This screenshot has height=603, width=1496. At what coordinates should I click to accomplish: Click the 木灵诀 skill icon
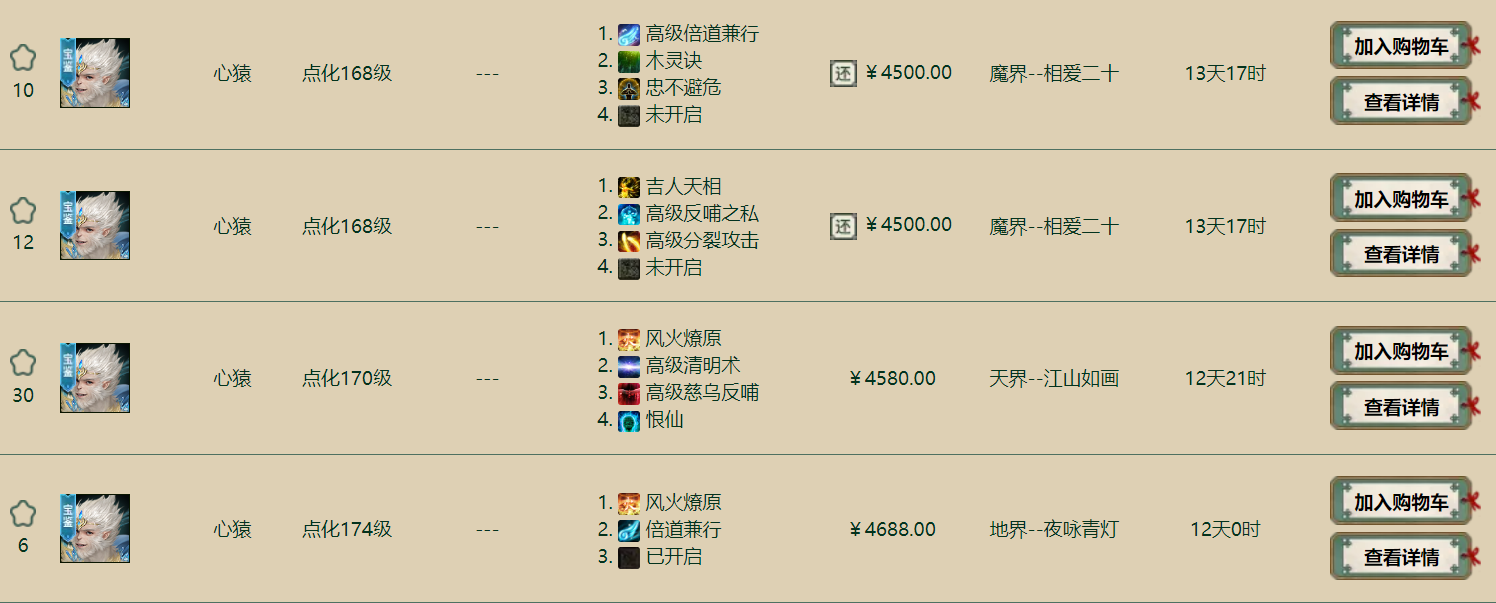coord(628,61)
